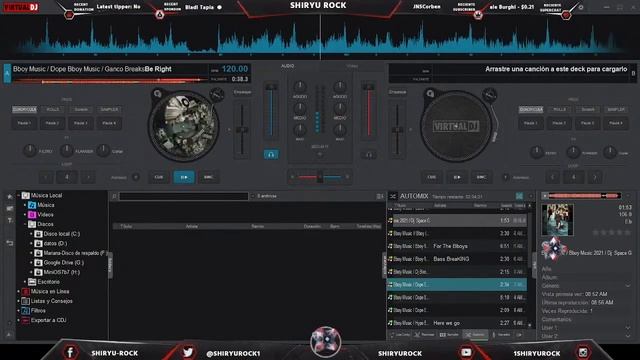640x360 pixels.
Task: Open the User 1 dropdown in info panel
Action: (628, 328)
